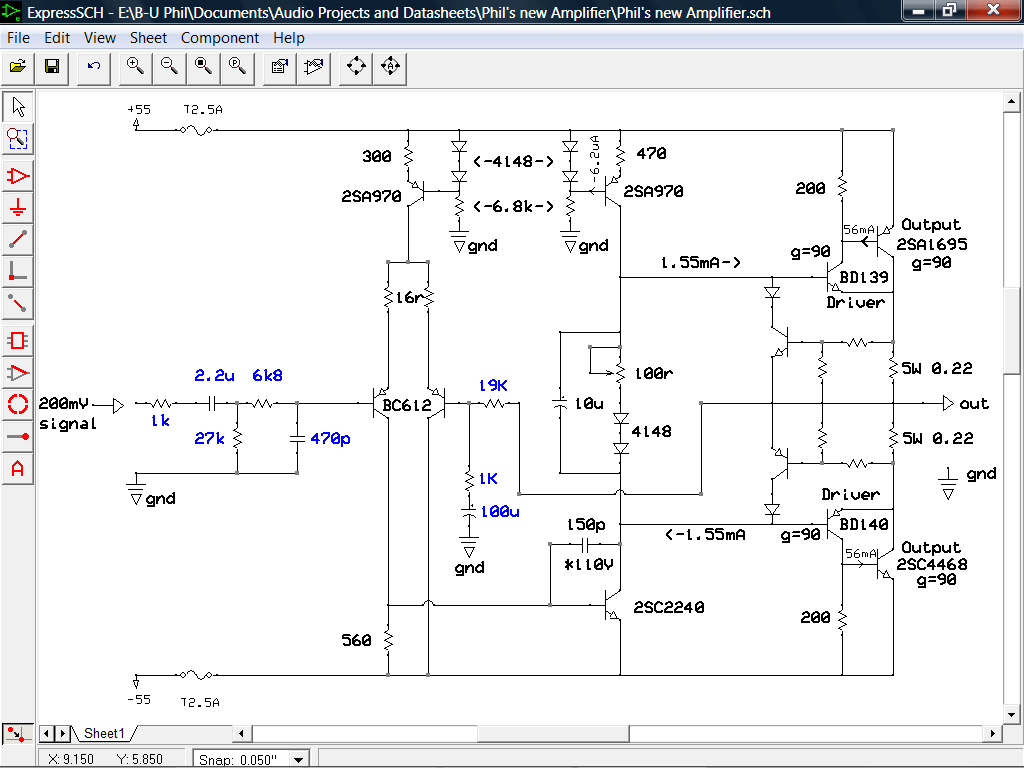Switch to the Sheet1 tab

click(104, 733)
